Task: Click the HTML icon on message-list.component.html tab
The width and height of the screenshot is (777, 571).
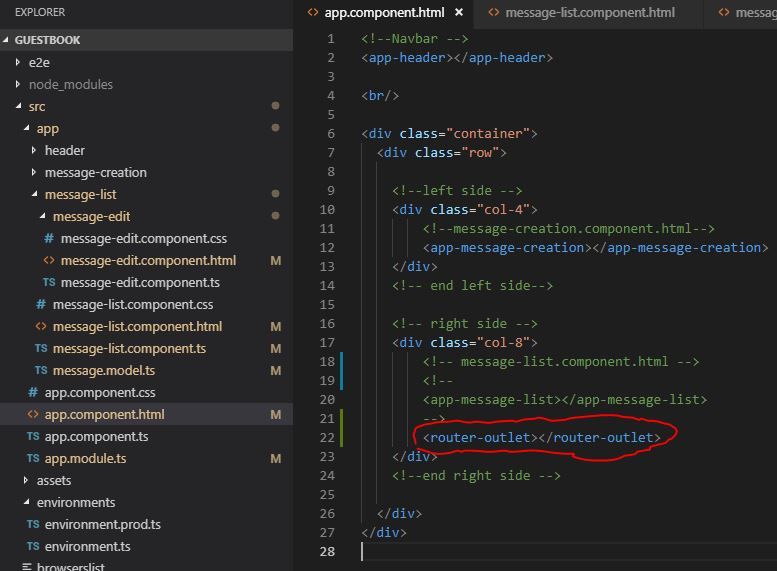Action: pyautogui.click(x=494, y=13)
